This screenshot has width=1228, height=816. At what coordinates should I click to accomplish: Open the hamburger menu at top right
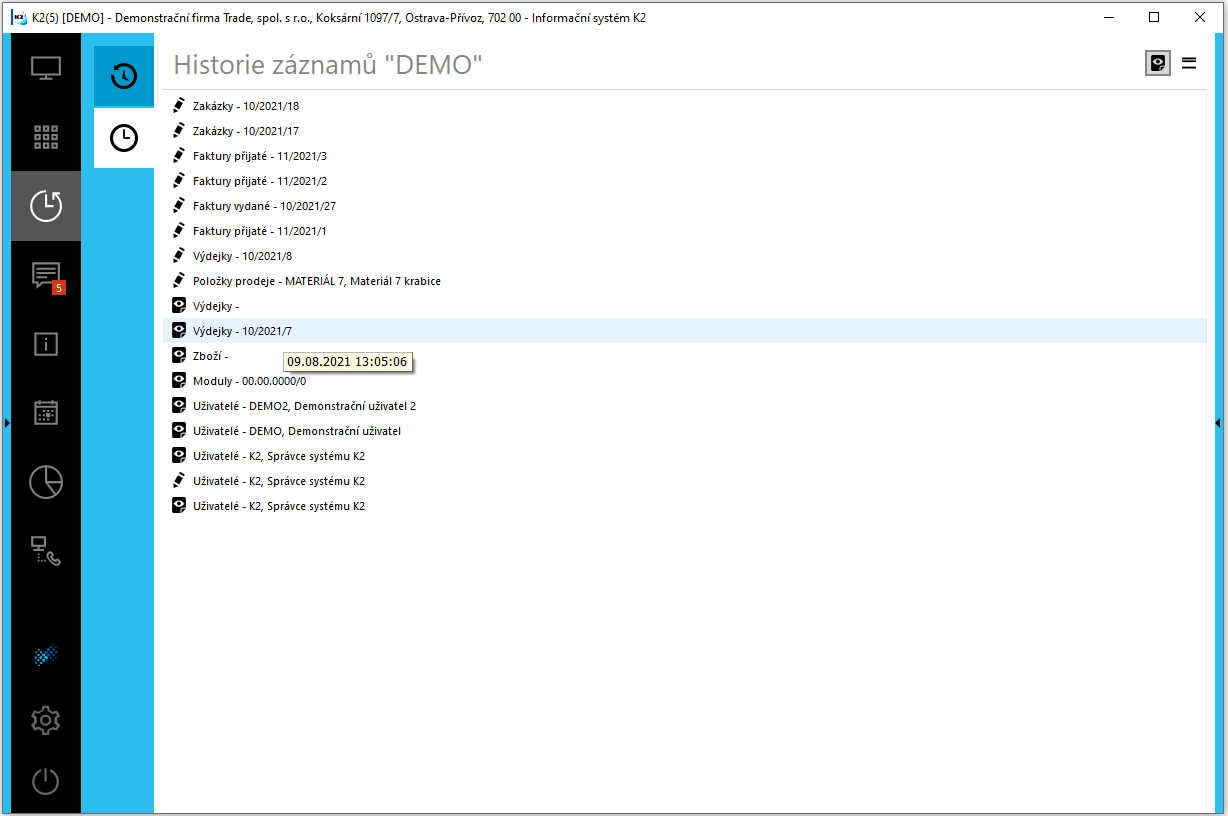pyautogui.click(x=1189, y=63)
